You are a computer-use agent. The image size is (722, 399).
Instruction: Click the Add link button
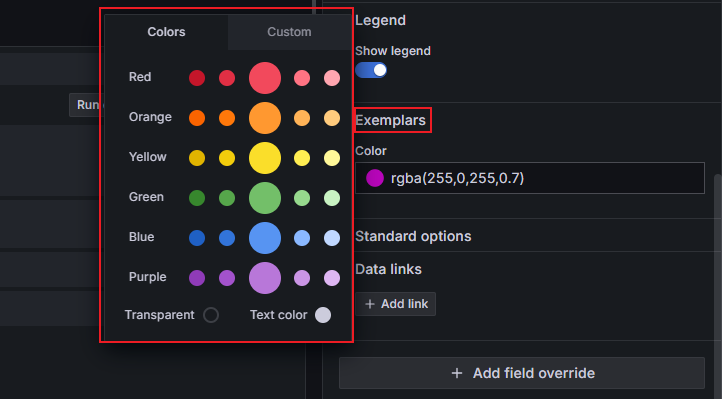[x=396, y=304]
